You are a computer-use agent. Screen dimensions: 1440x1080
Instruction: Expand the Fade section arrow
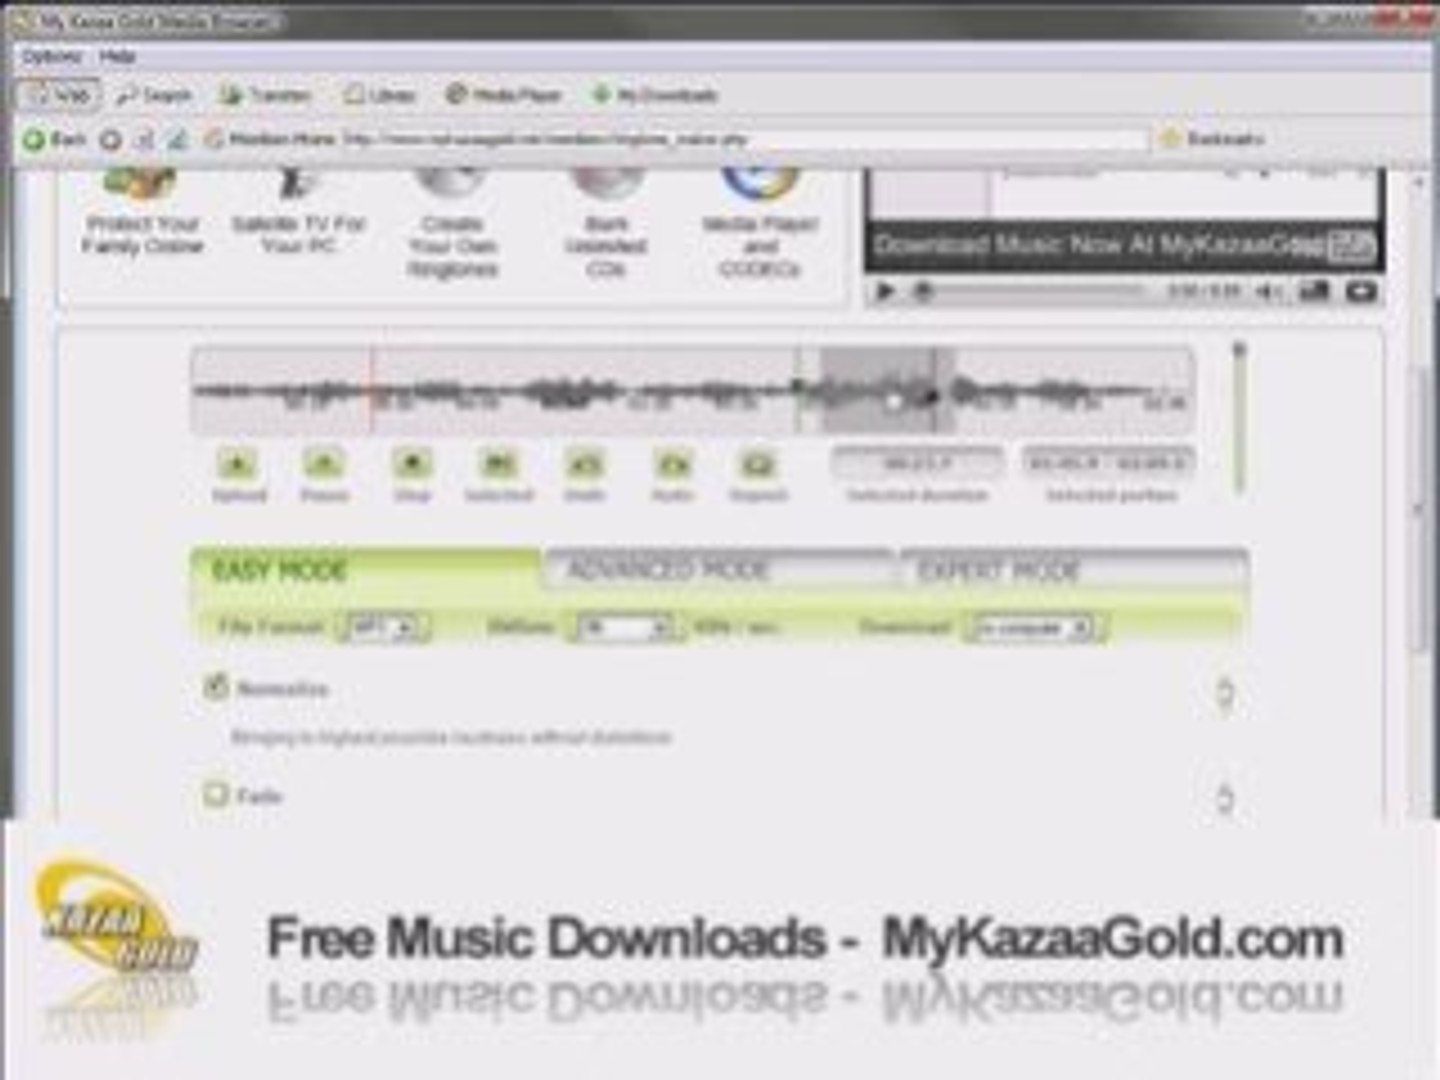(1224, 799)
